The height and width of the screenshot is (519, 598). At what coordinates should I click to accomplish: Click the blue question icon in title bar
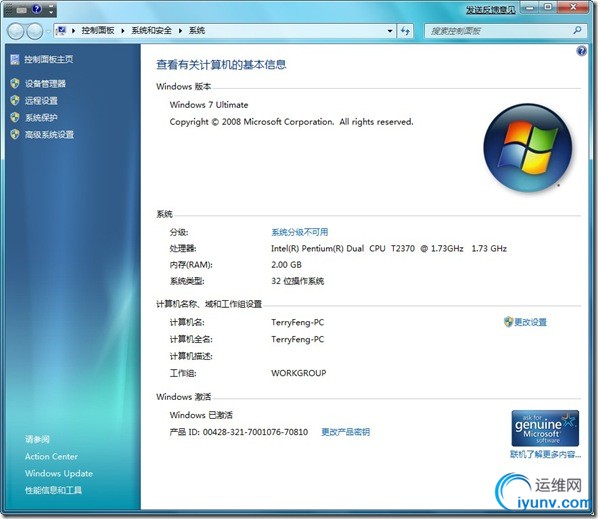click(x=37, y=9)
